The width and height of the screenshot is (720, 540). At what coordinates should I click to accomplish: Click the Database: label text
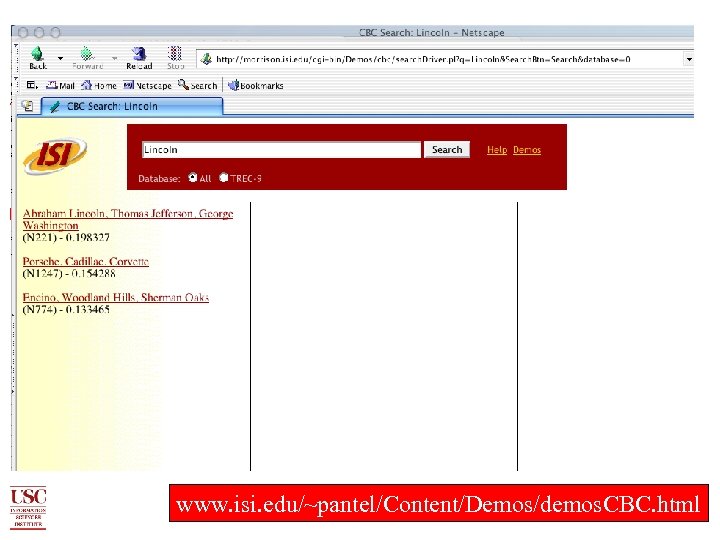(x=159, y=179)
